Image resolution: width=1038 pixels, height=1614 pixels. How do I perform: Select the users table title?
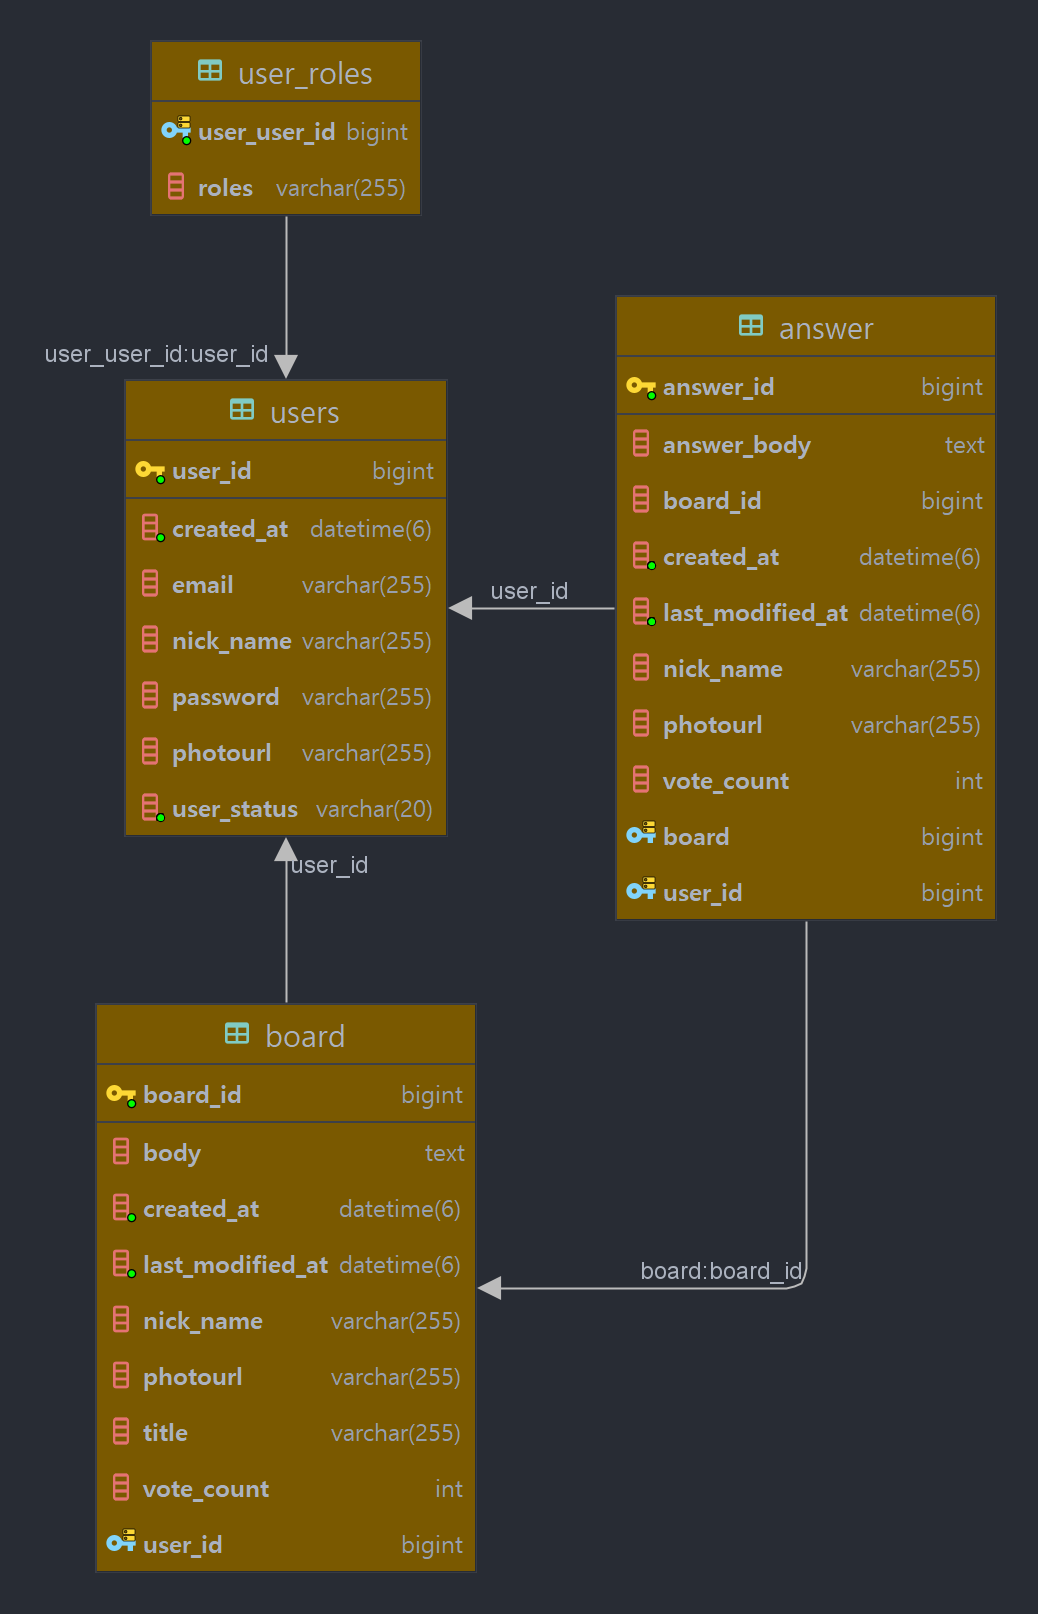tap(305, 413)
